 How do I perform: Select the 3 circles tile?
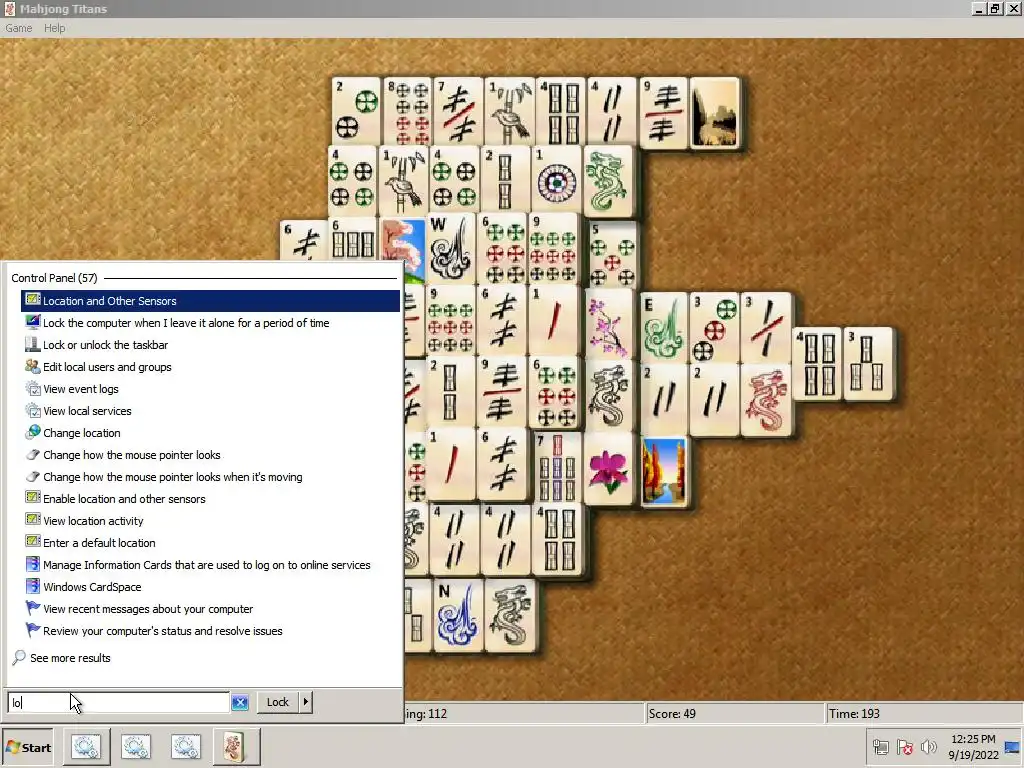(715, 327)
